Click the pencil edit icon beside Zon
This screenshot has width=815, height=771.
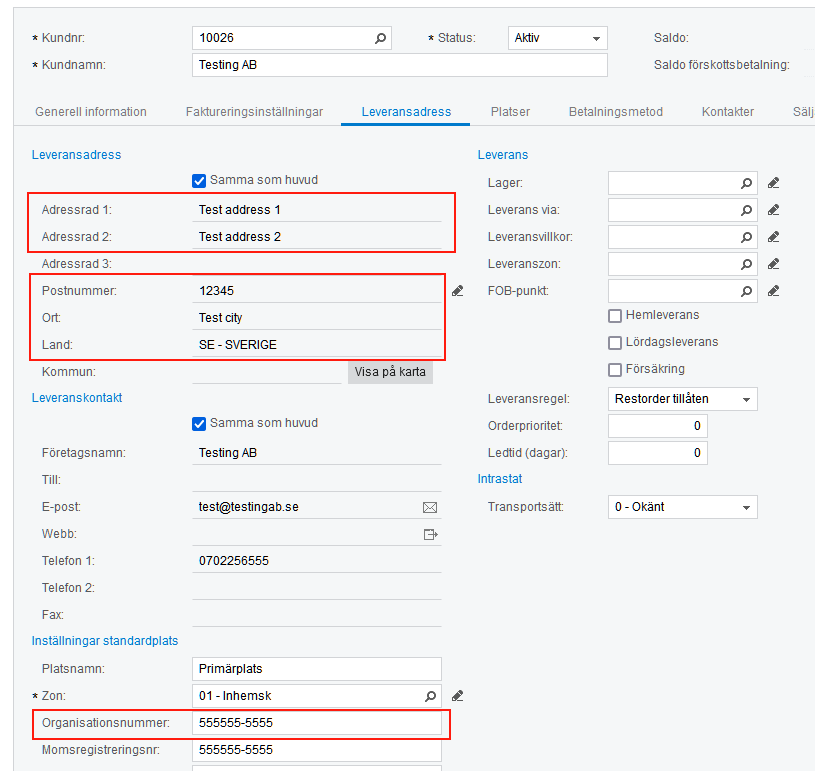pyautogui.click(x=458, y=695)
